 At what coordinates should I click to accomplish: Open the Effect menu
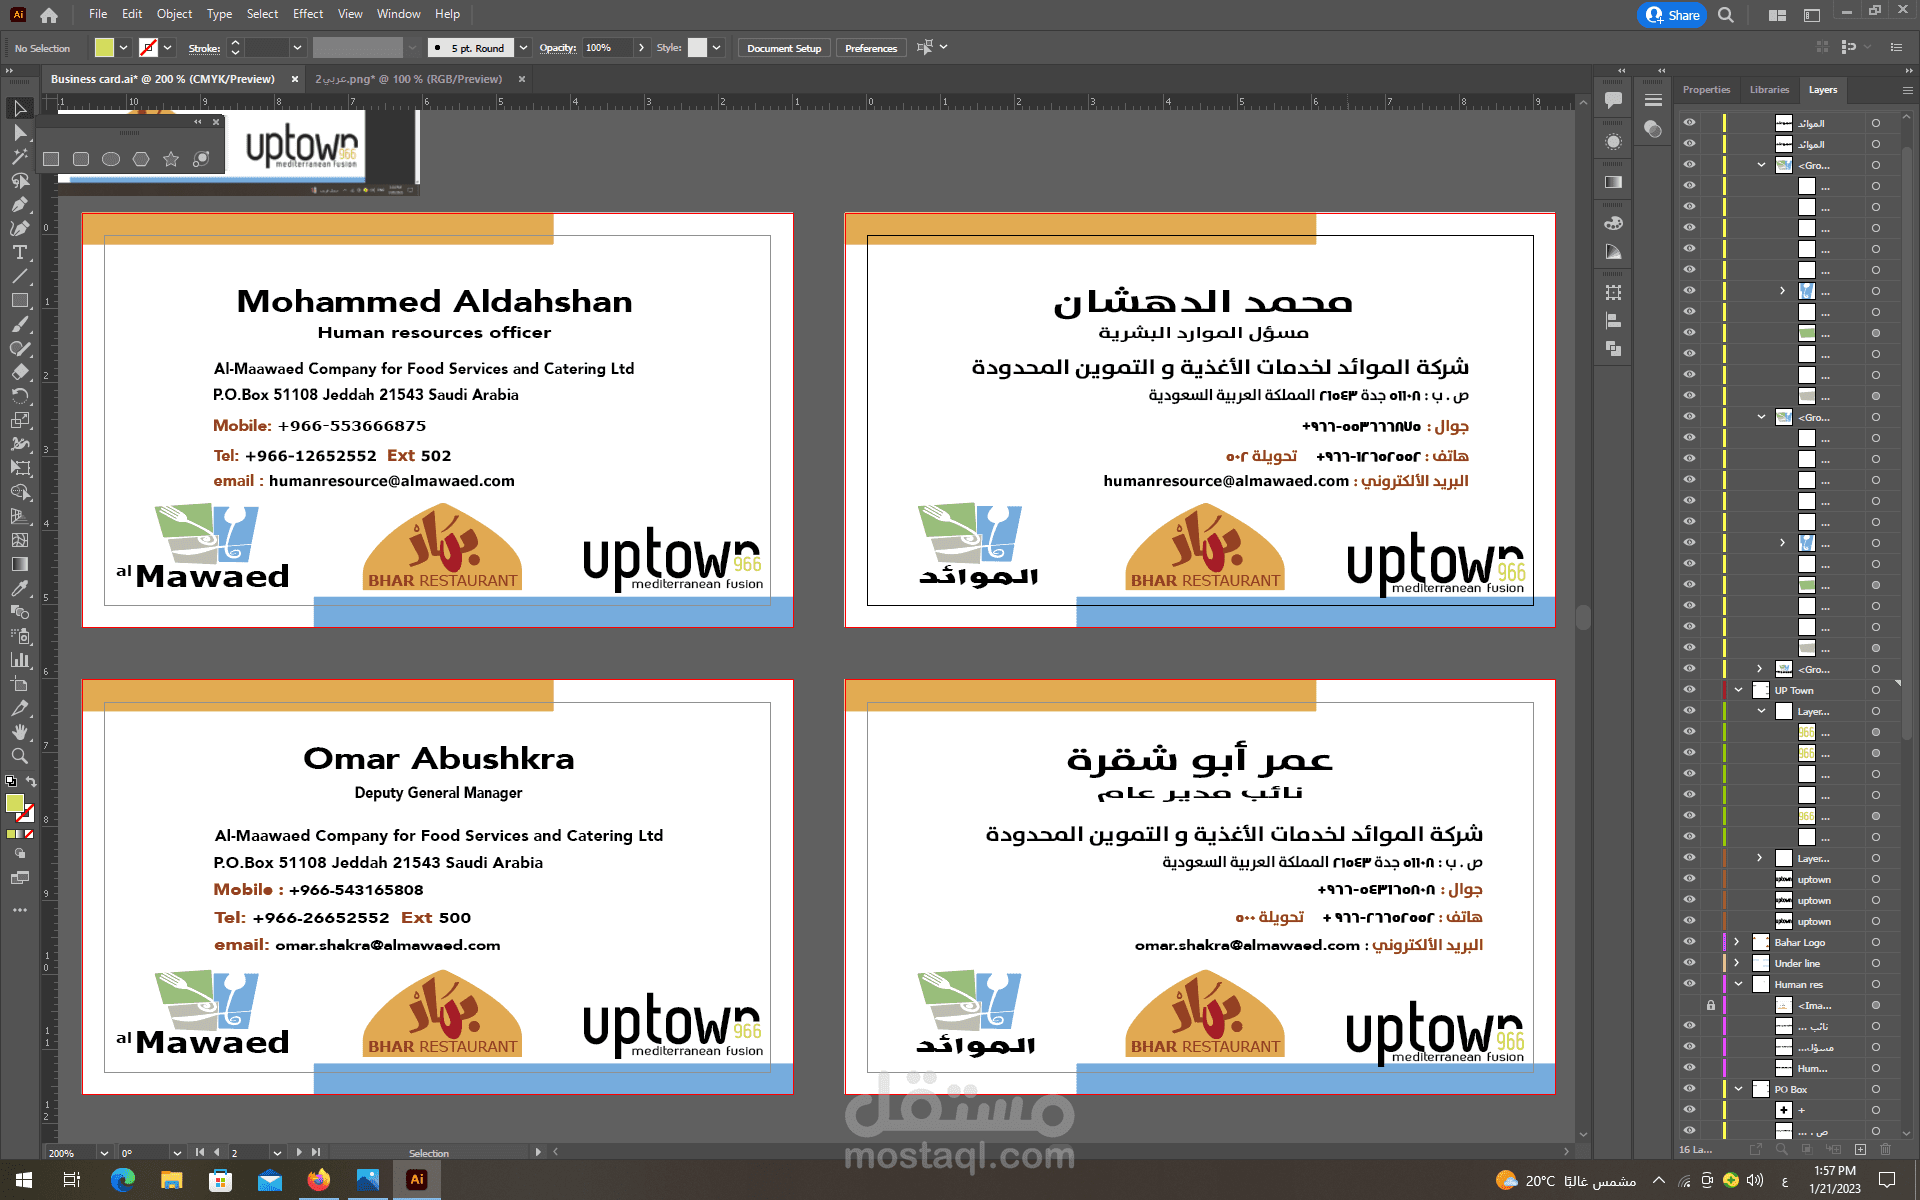307,14
